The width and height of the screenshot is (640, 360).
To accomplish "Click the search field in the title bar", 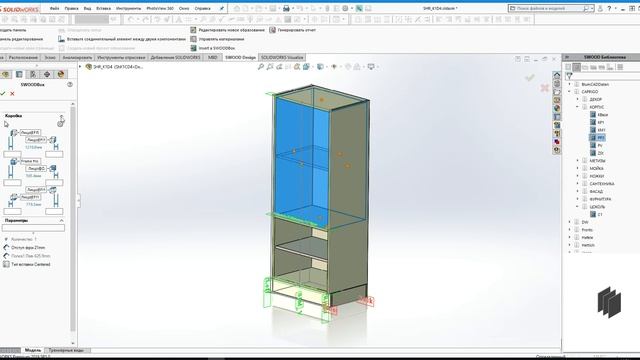I will click(549, 8).
